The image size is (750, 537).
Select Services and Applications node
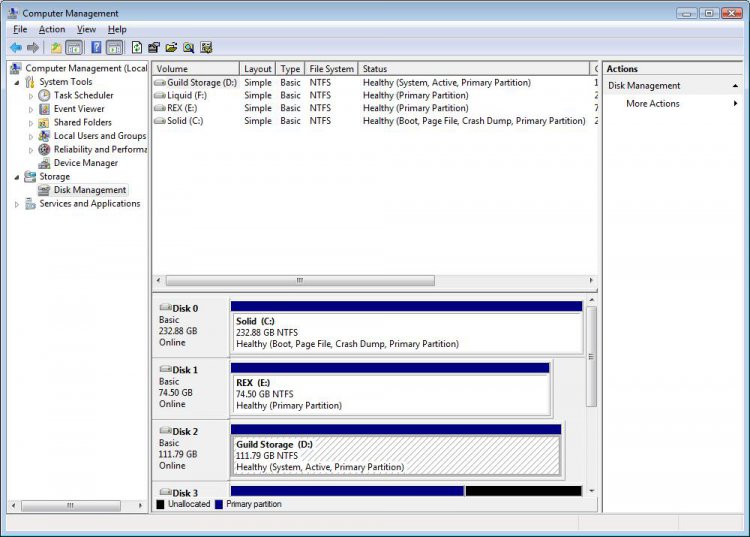click(x=89, y=204)
